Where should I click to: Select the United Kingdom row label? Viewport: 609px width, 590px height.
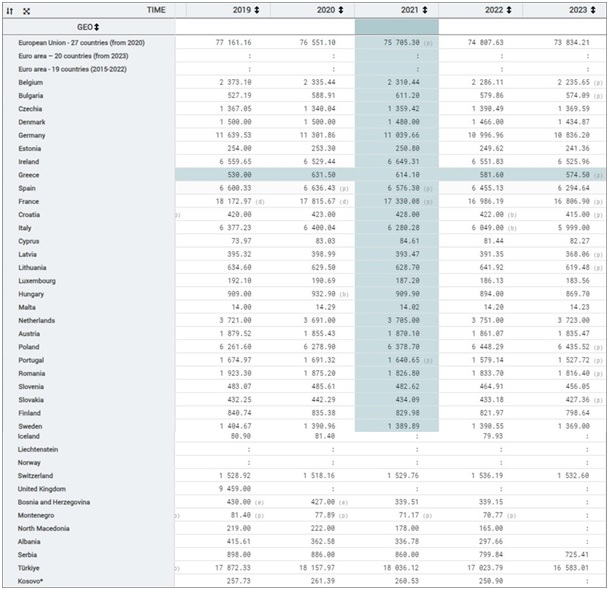tap(45, 488)
